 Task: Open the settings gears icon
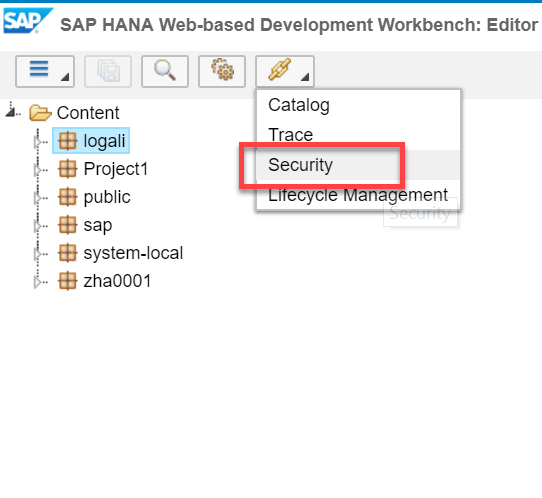click(222, 71)
